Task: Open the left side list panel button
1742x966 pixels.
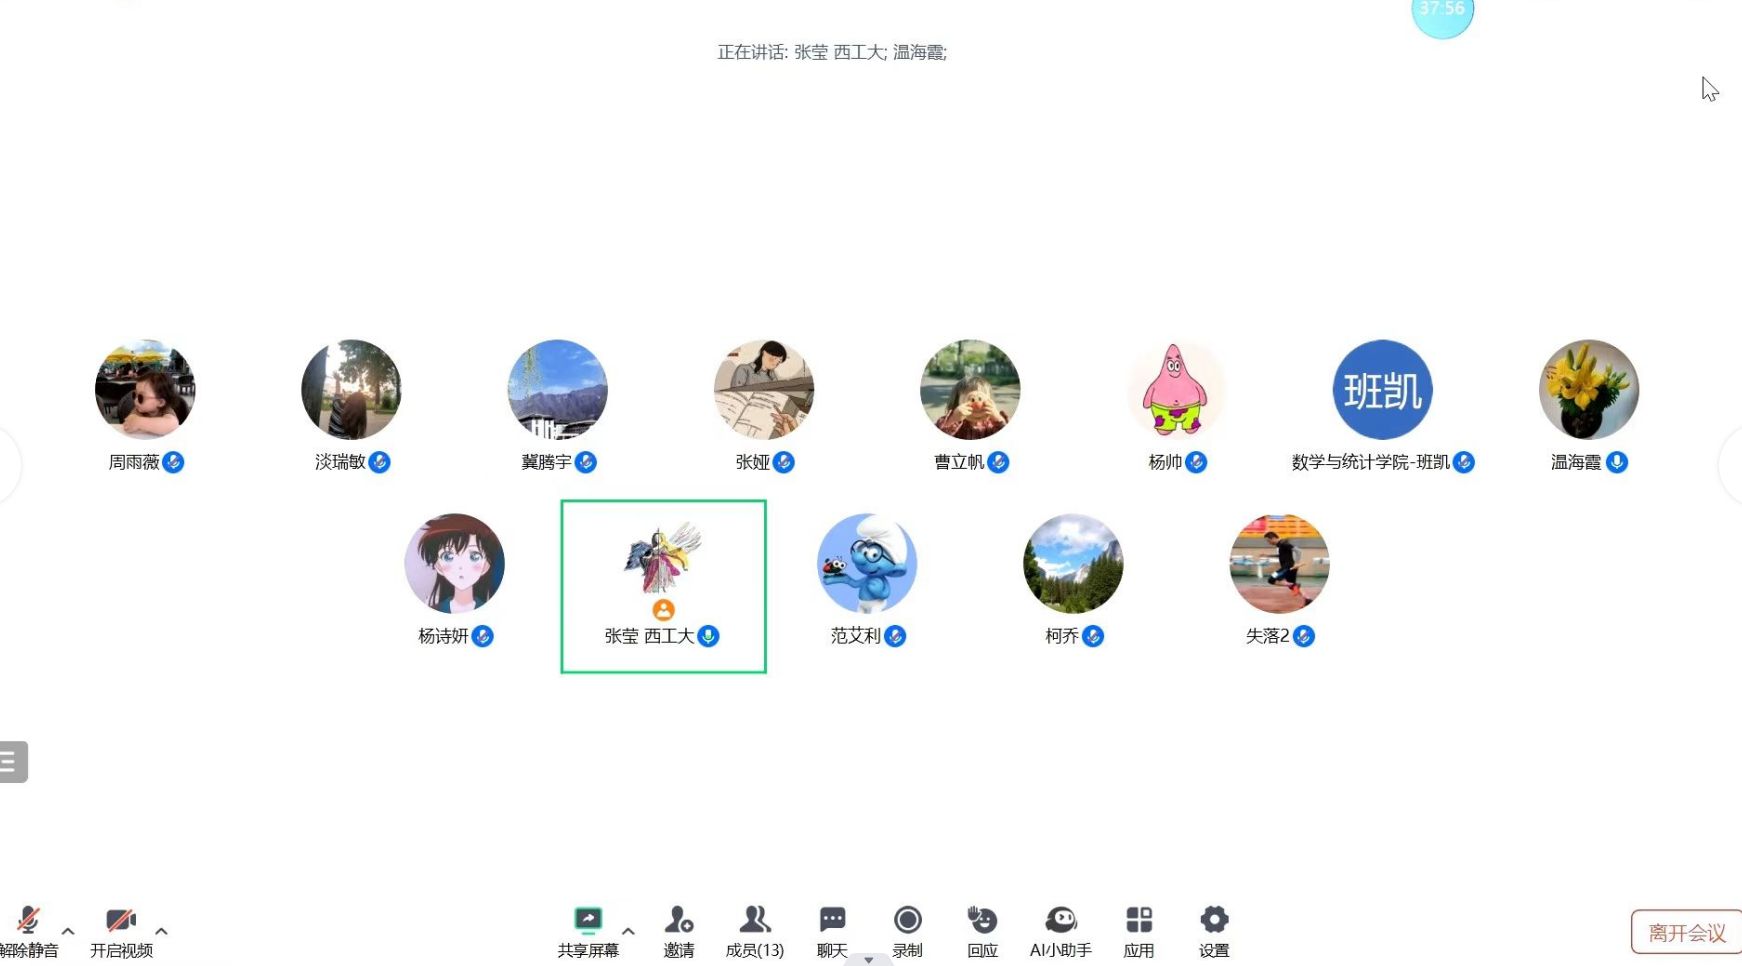Action: pyautogui.click(x=13, y=762)
